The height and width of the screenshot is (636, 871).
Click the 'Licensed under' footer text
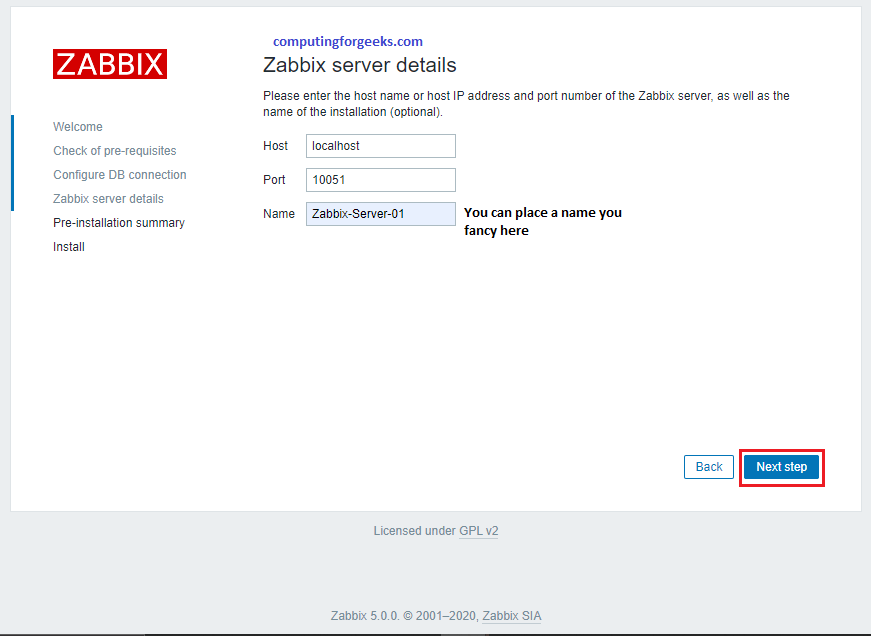414,531
